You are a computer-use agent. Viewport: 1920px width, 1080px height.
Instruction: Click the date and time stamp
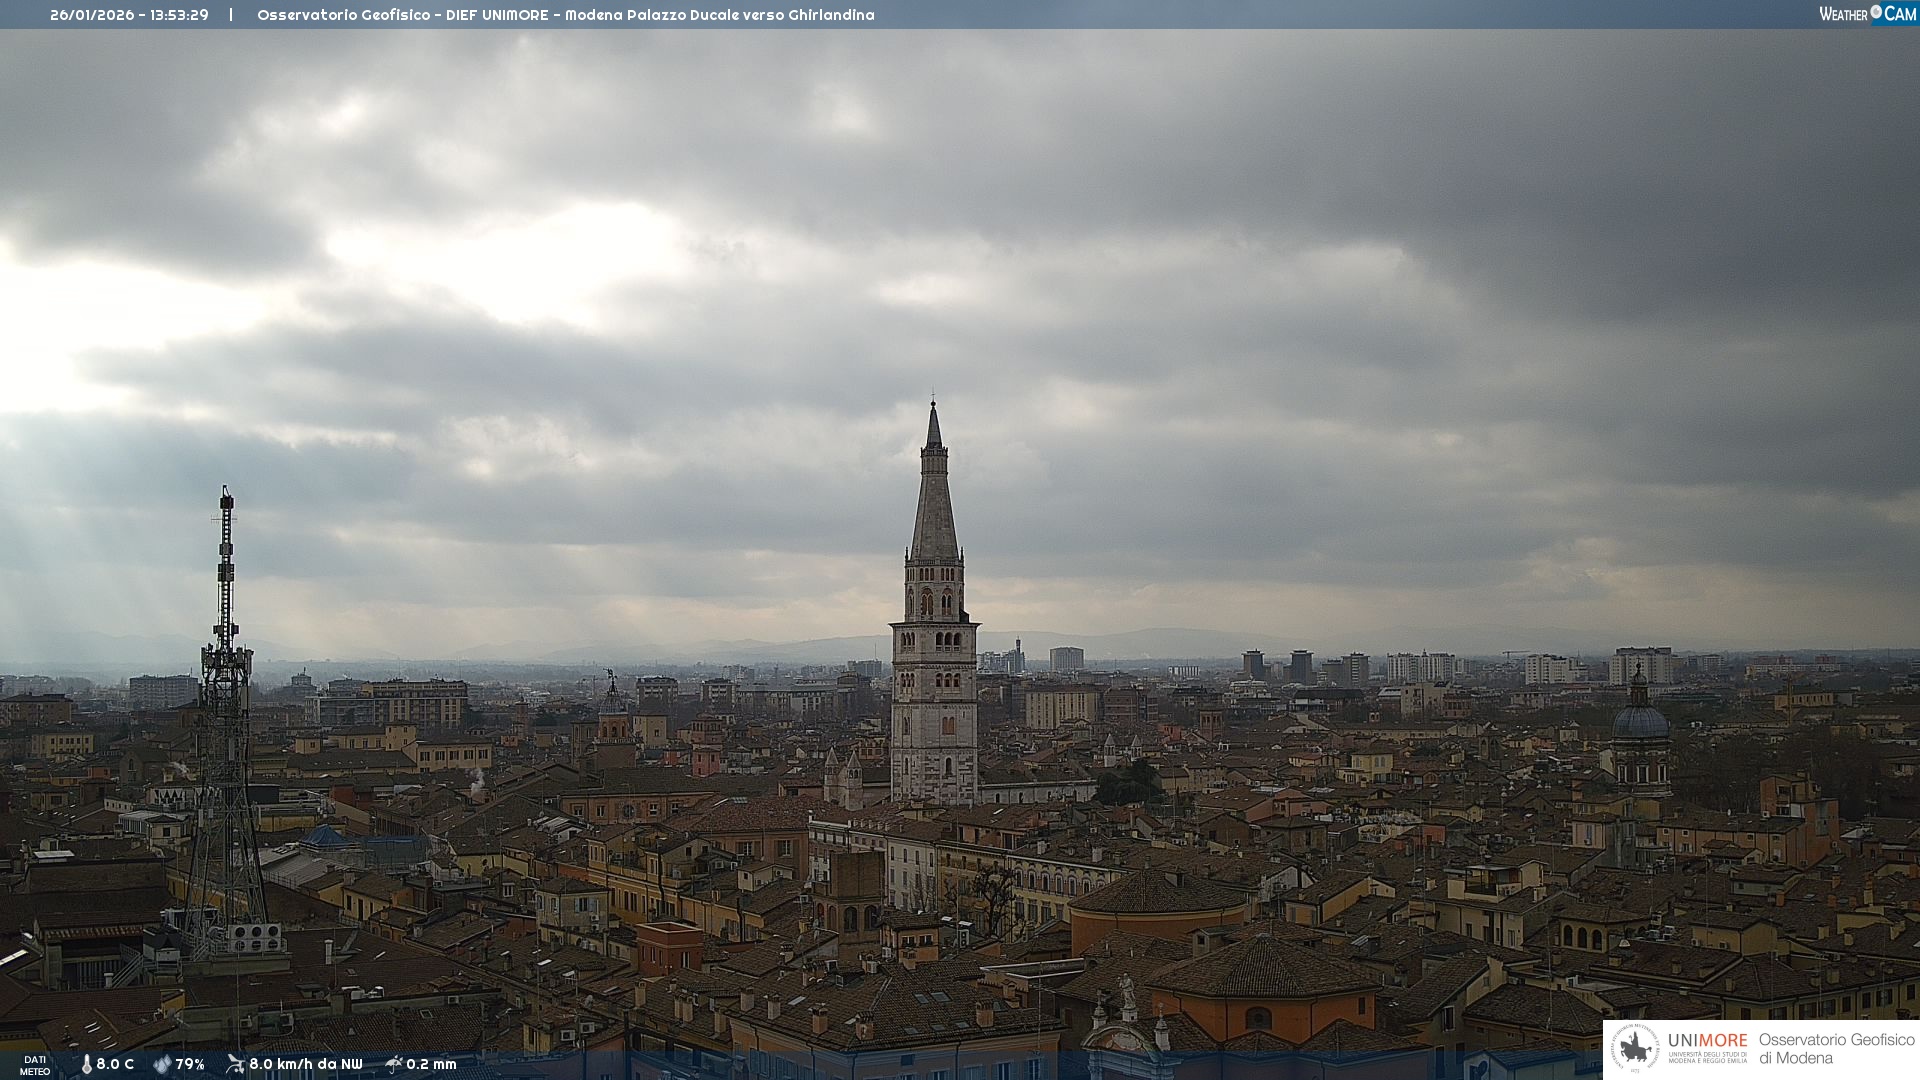(129, 15)
